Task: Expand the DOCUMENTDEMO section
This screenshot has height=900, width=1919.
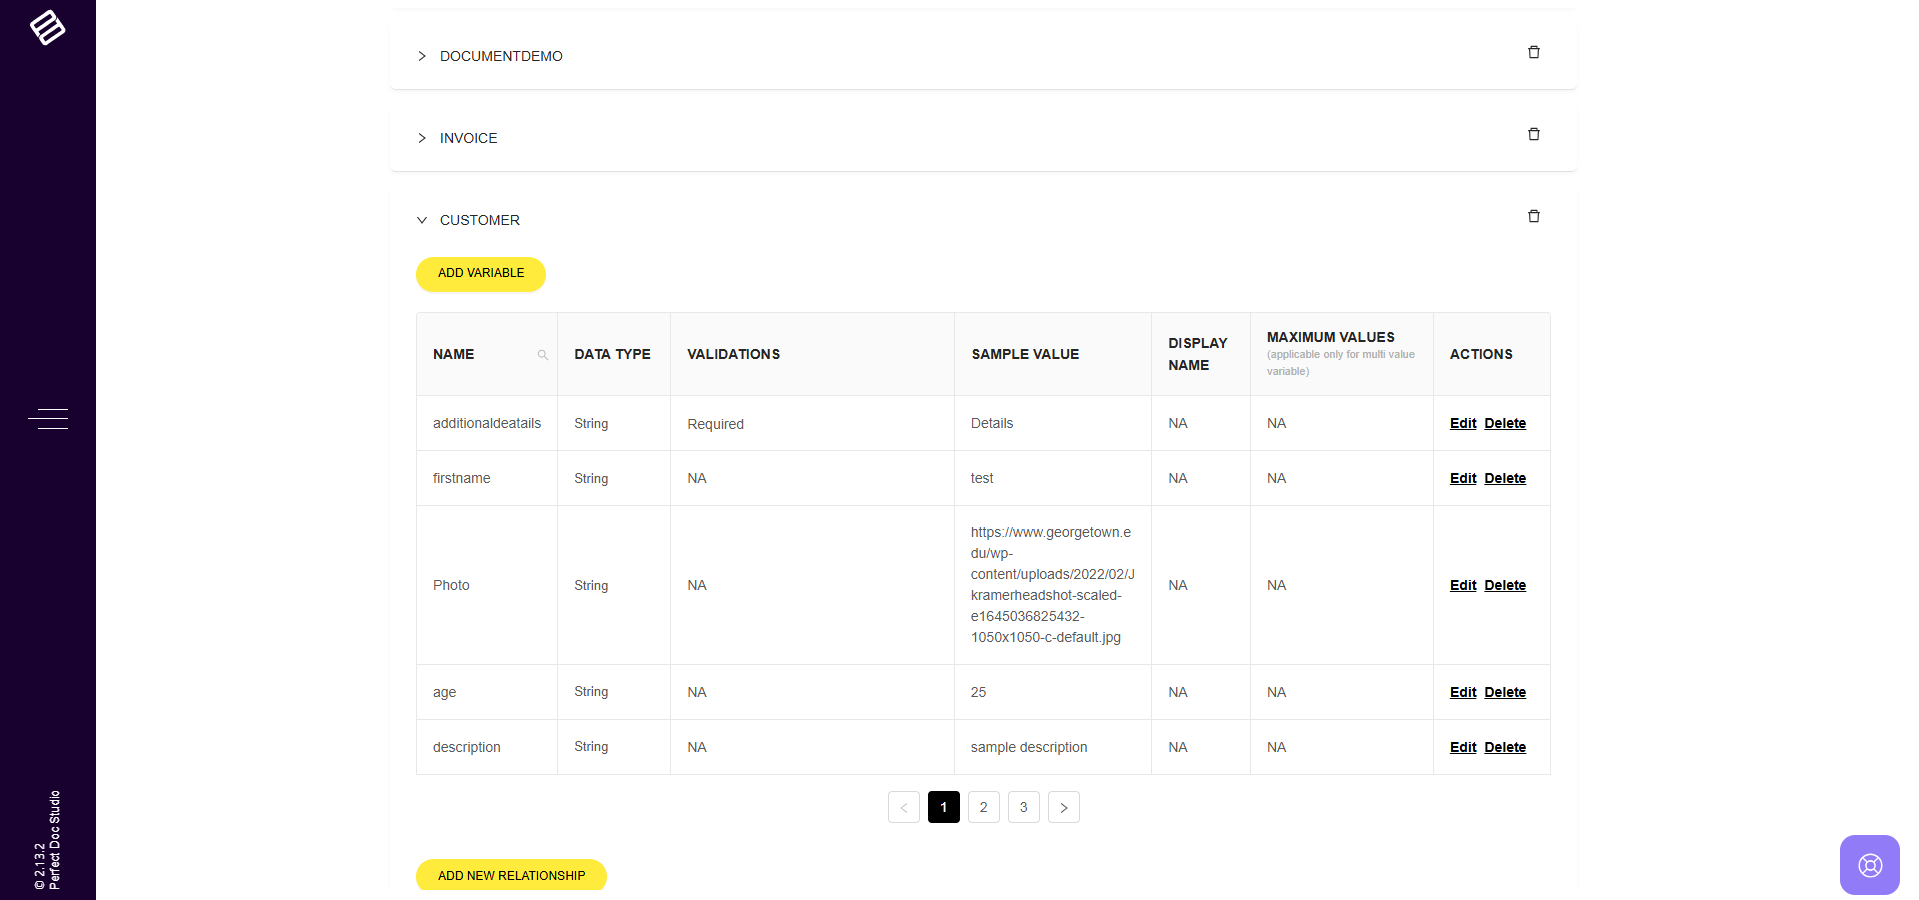Action: coord(422,56)
